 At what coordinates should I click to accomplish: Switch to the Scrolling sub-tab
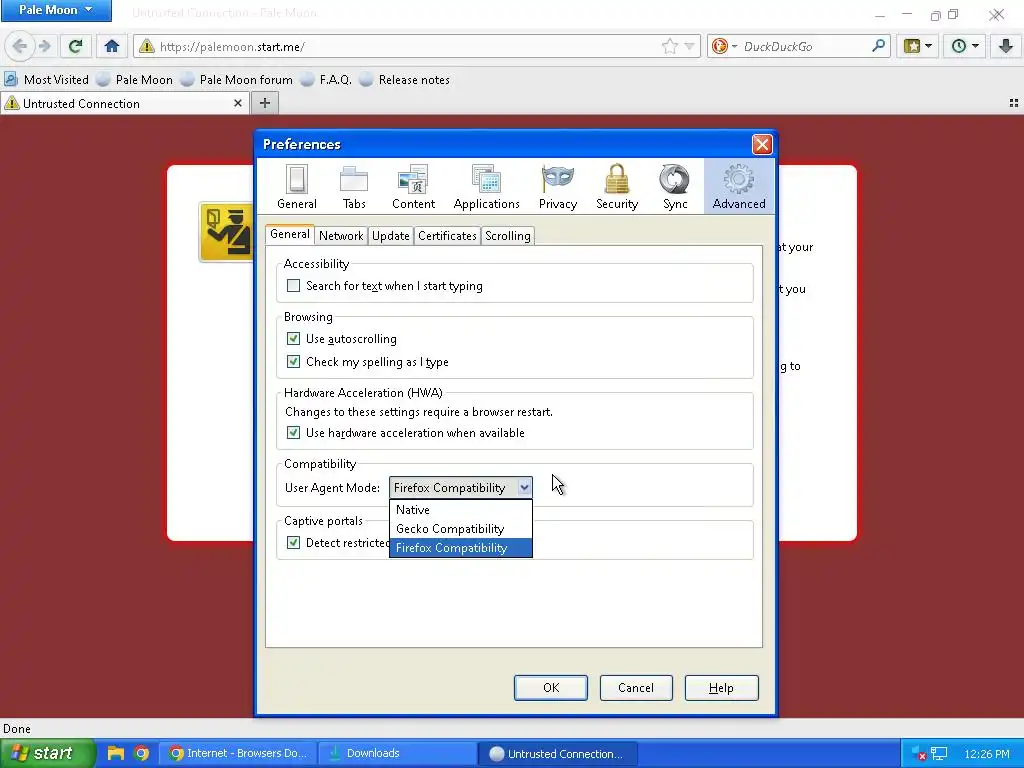pyautogui.click(x=507, y=236)
